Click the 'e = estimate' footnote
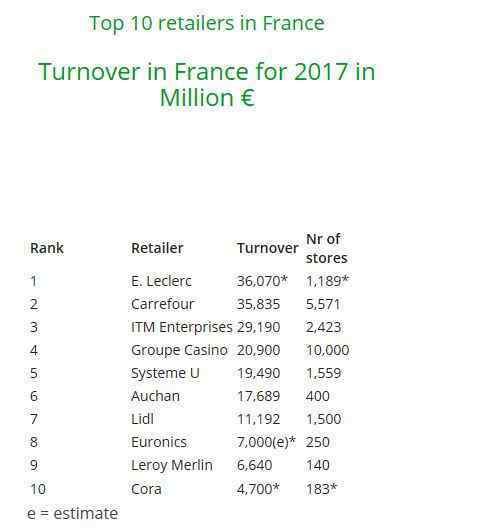Screen dimensions: 483x529 click(73, 513)
